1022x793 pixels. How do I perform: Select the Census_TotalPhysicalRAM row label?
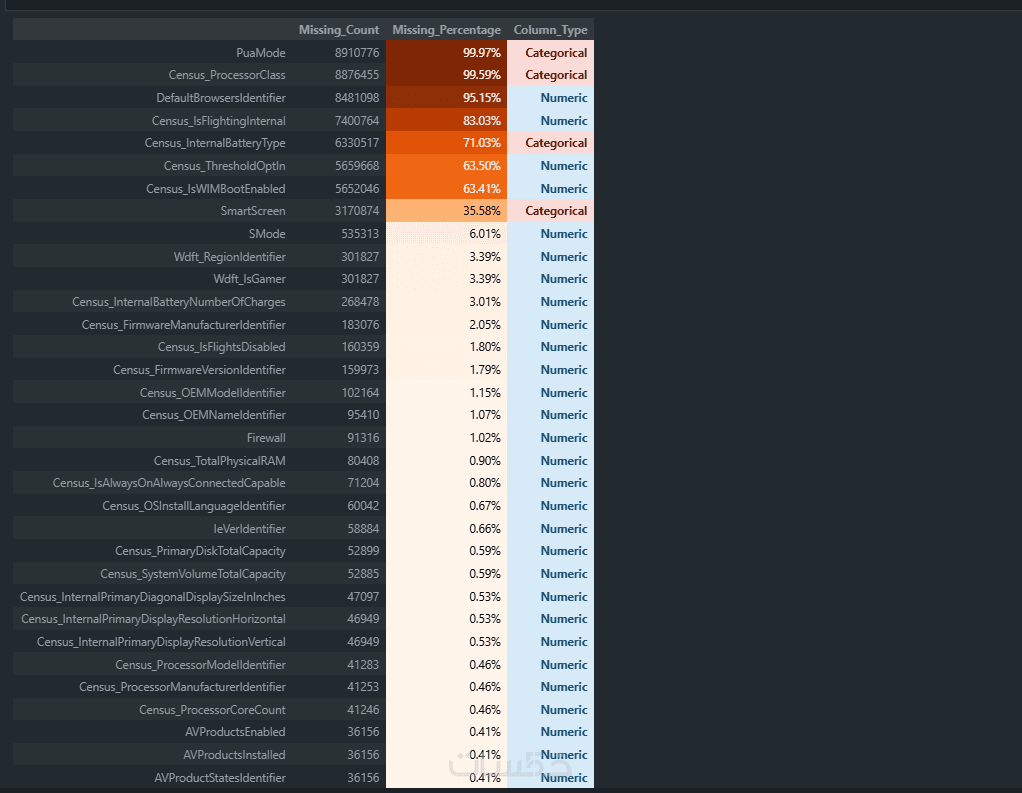point(219,461)
